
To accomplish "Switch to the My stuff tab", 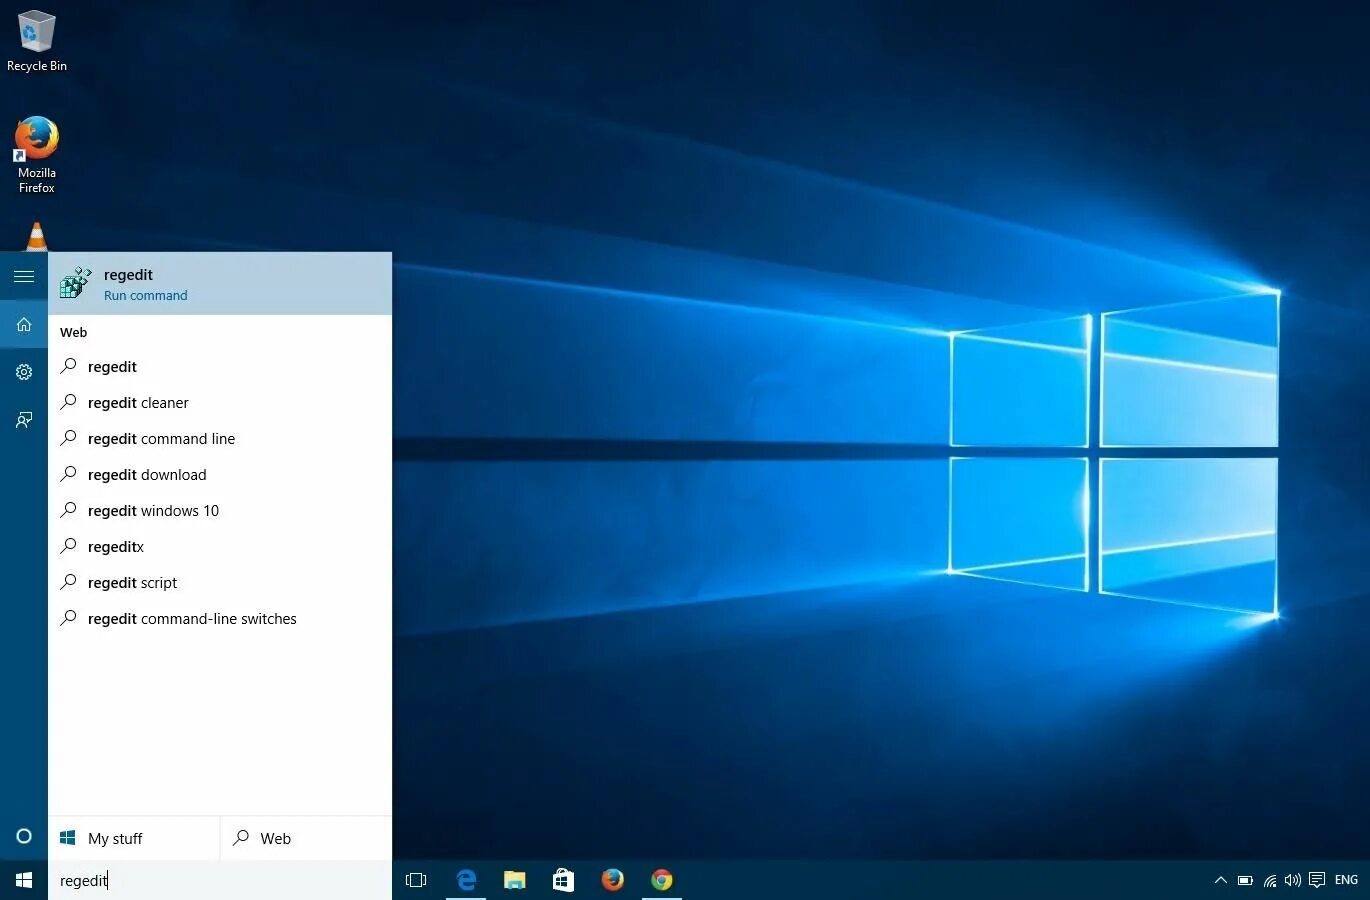I will click(115, 838).
